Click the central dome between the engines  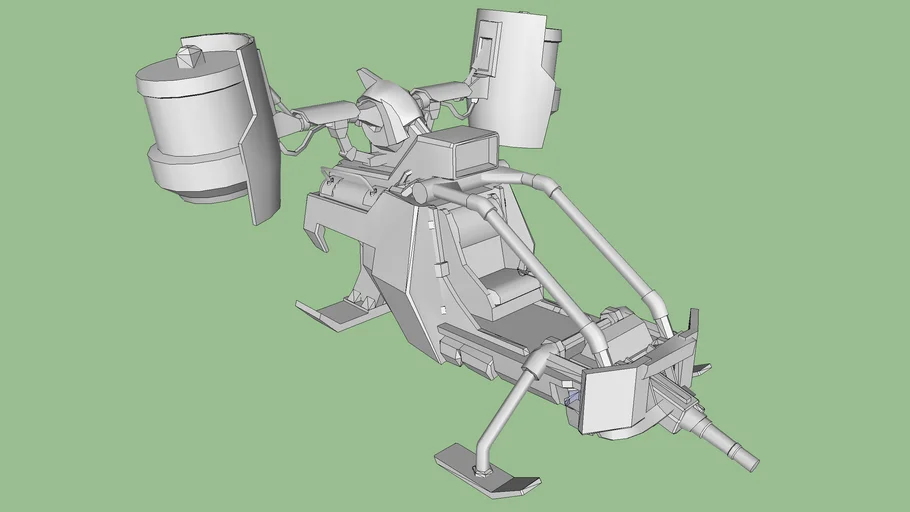[388, 108]
